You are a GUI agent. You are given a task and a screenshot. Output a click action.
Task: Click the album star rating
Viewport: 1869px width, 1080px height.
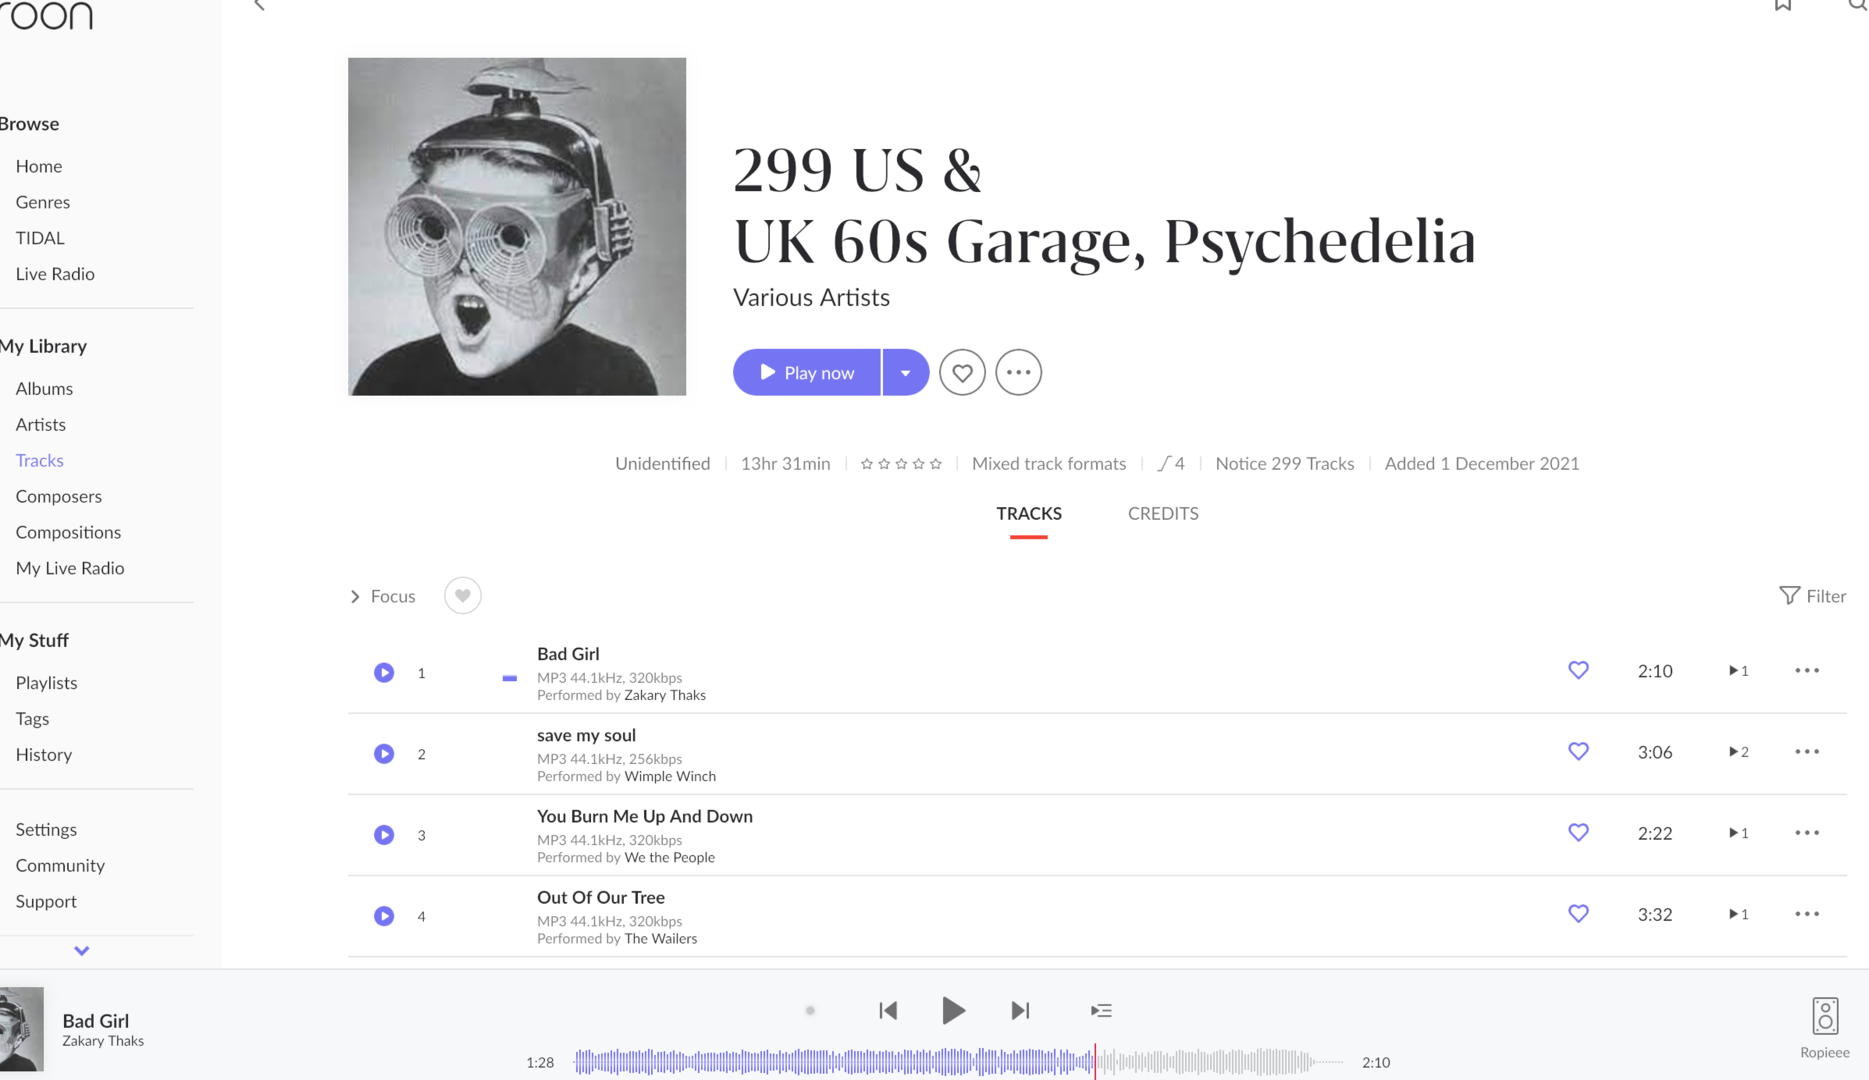pyautogui.click(x=901, y=464)
